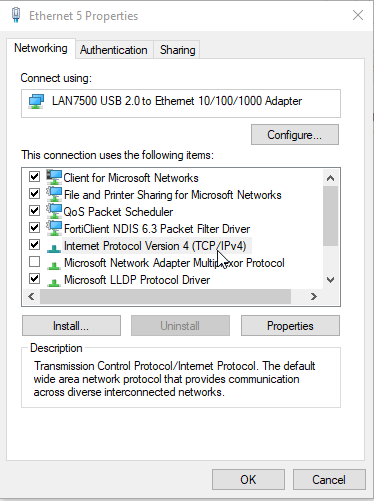Click the Configure... button
Screen dimensions: 374x501
pos(295,135)
